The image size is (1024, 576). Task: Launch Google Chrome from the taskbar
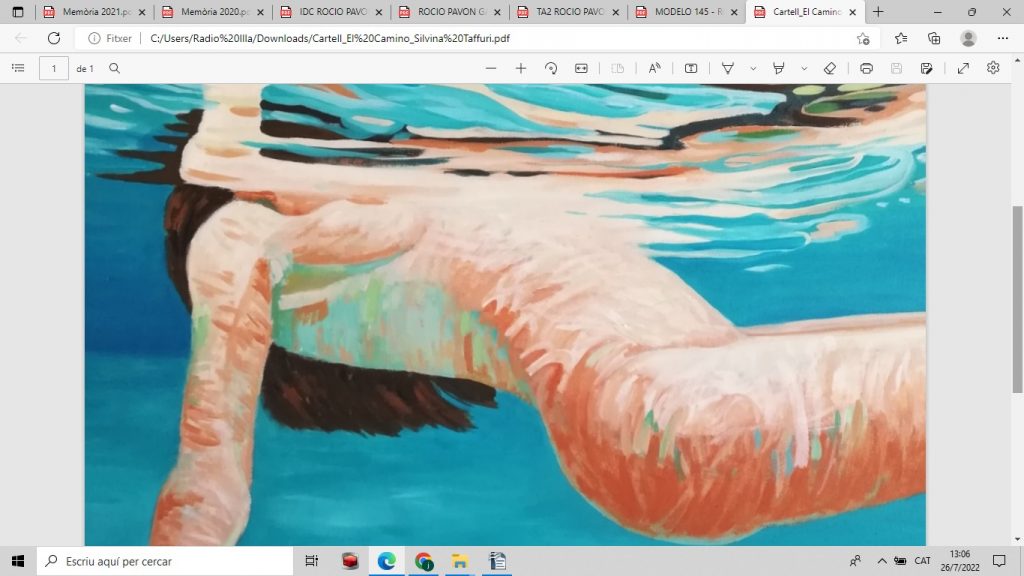[x=423, y=561]
